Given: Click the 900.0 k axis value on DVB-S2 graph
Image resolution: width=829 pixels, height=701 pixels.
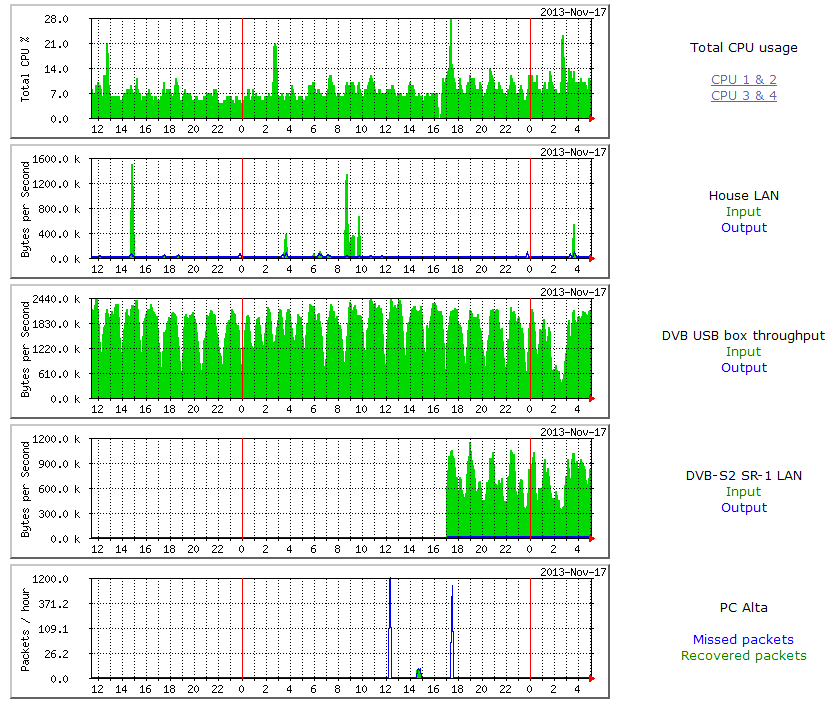Looking at the screenshot, I should (59, 464).
